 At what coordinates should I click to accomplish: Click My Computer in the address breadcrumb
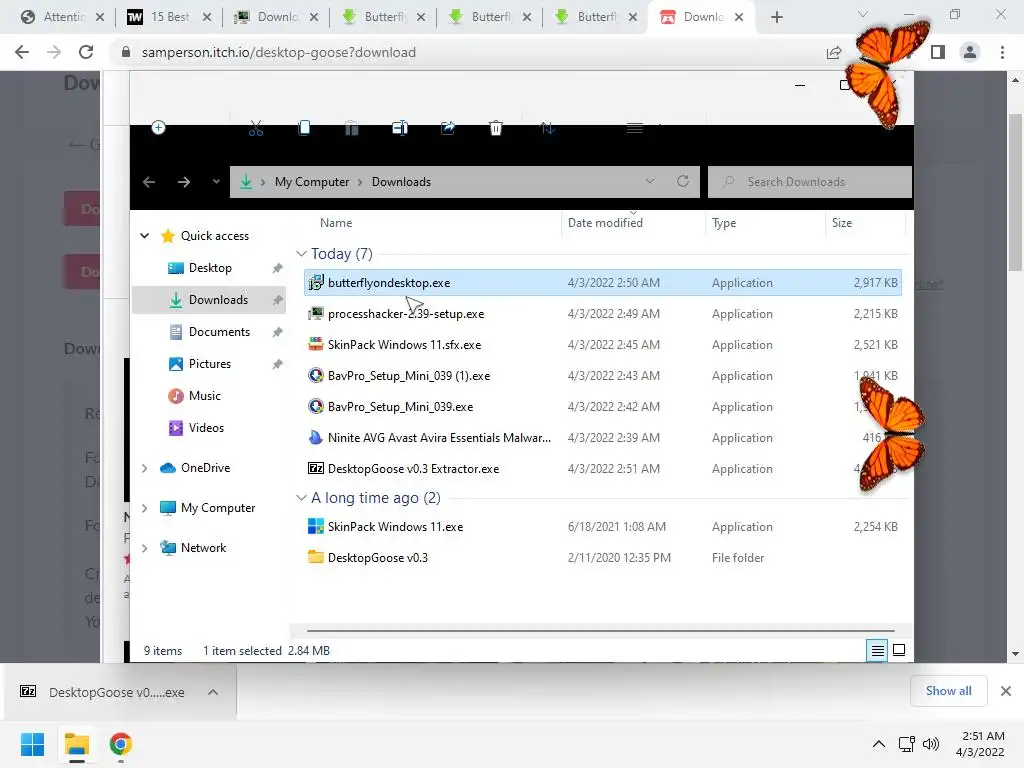coord(312,182)
